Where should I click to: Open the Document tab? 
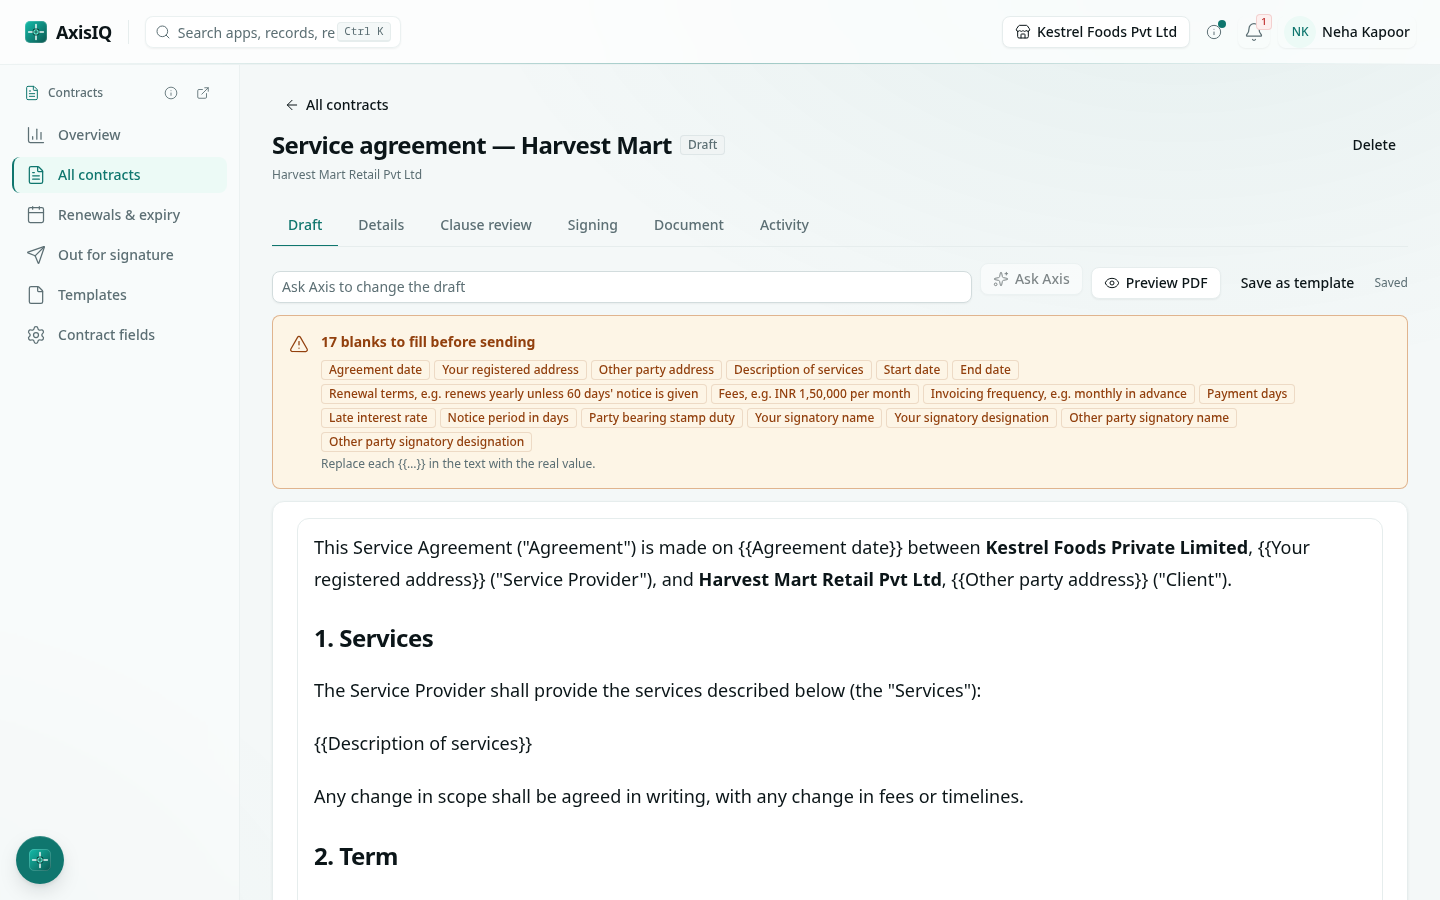(x=689, y=225)
